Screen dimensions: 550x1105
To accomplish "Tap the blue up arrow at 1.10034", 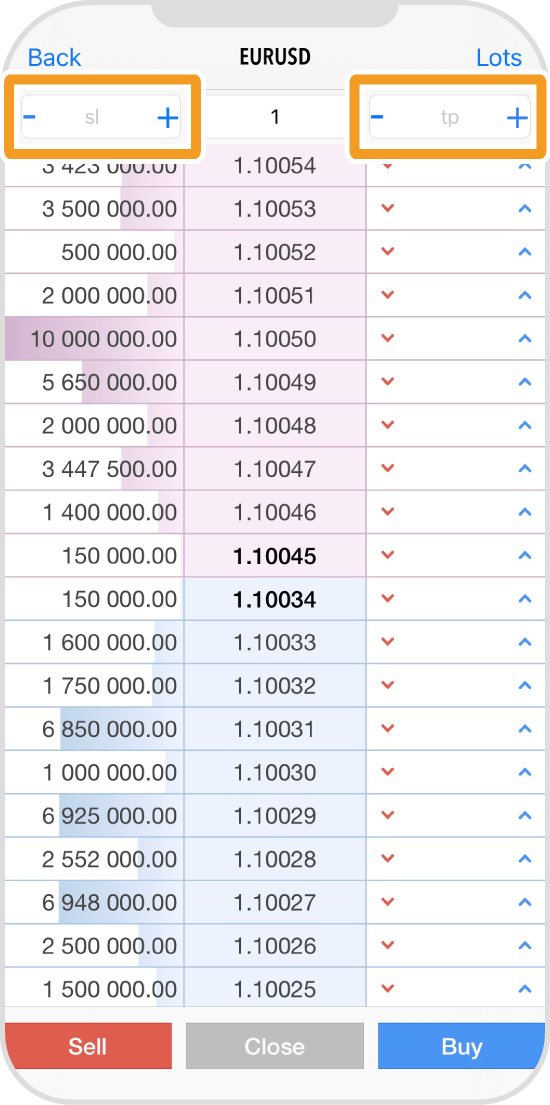I will pos(524,599).
